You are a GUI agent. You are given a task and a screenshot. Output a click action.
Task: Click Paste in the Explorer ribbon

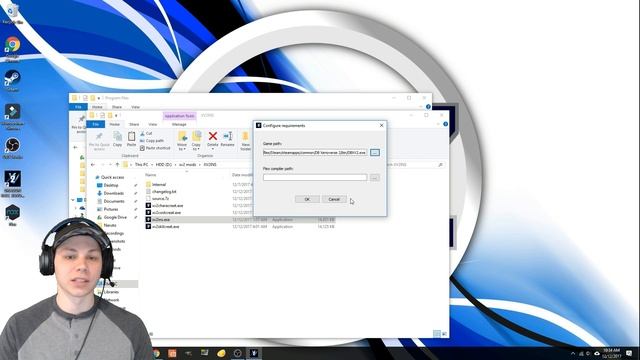131,139
